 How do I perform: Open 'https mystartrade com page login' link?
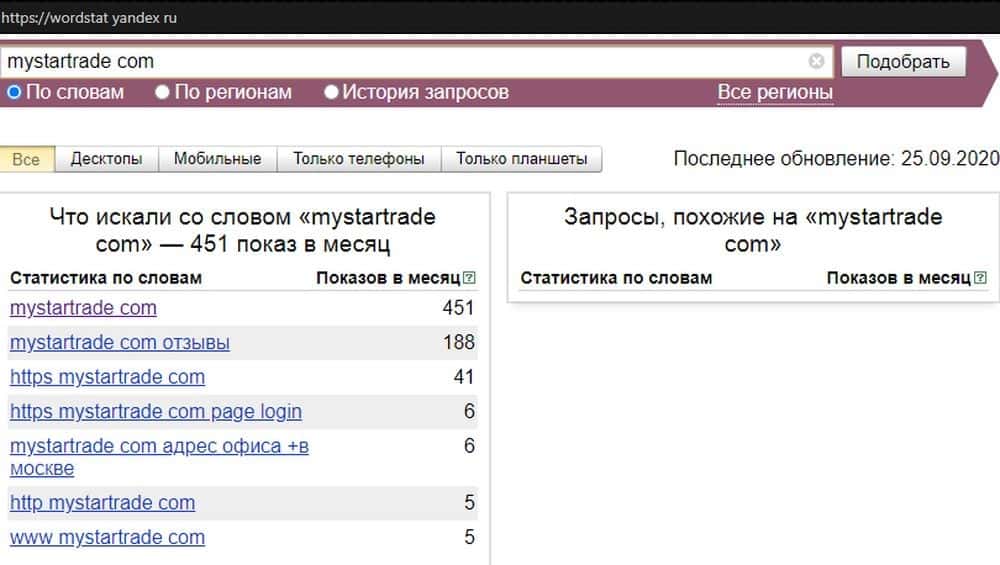tap(156, 411)
